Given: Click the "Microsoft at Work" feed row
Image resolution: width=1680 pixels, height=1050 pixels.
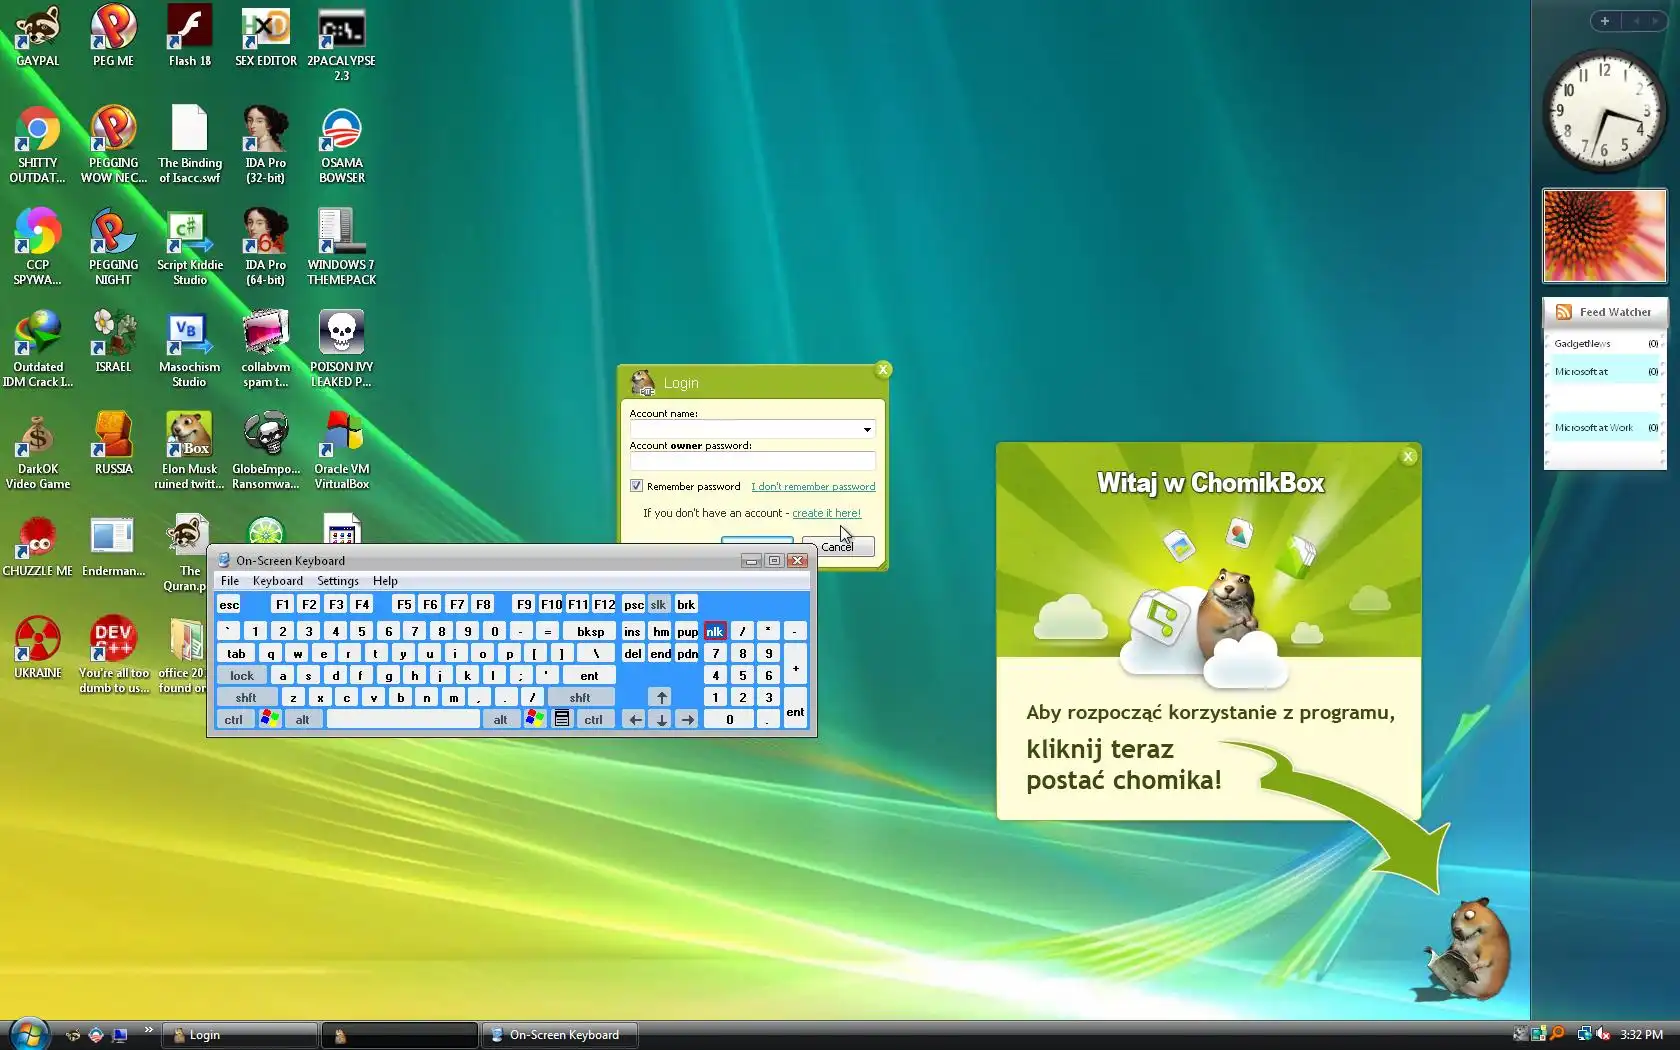Looking at the screenshot, I should pyautogui.click(x=1605, y=427).
